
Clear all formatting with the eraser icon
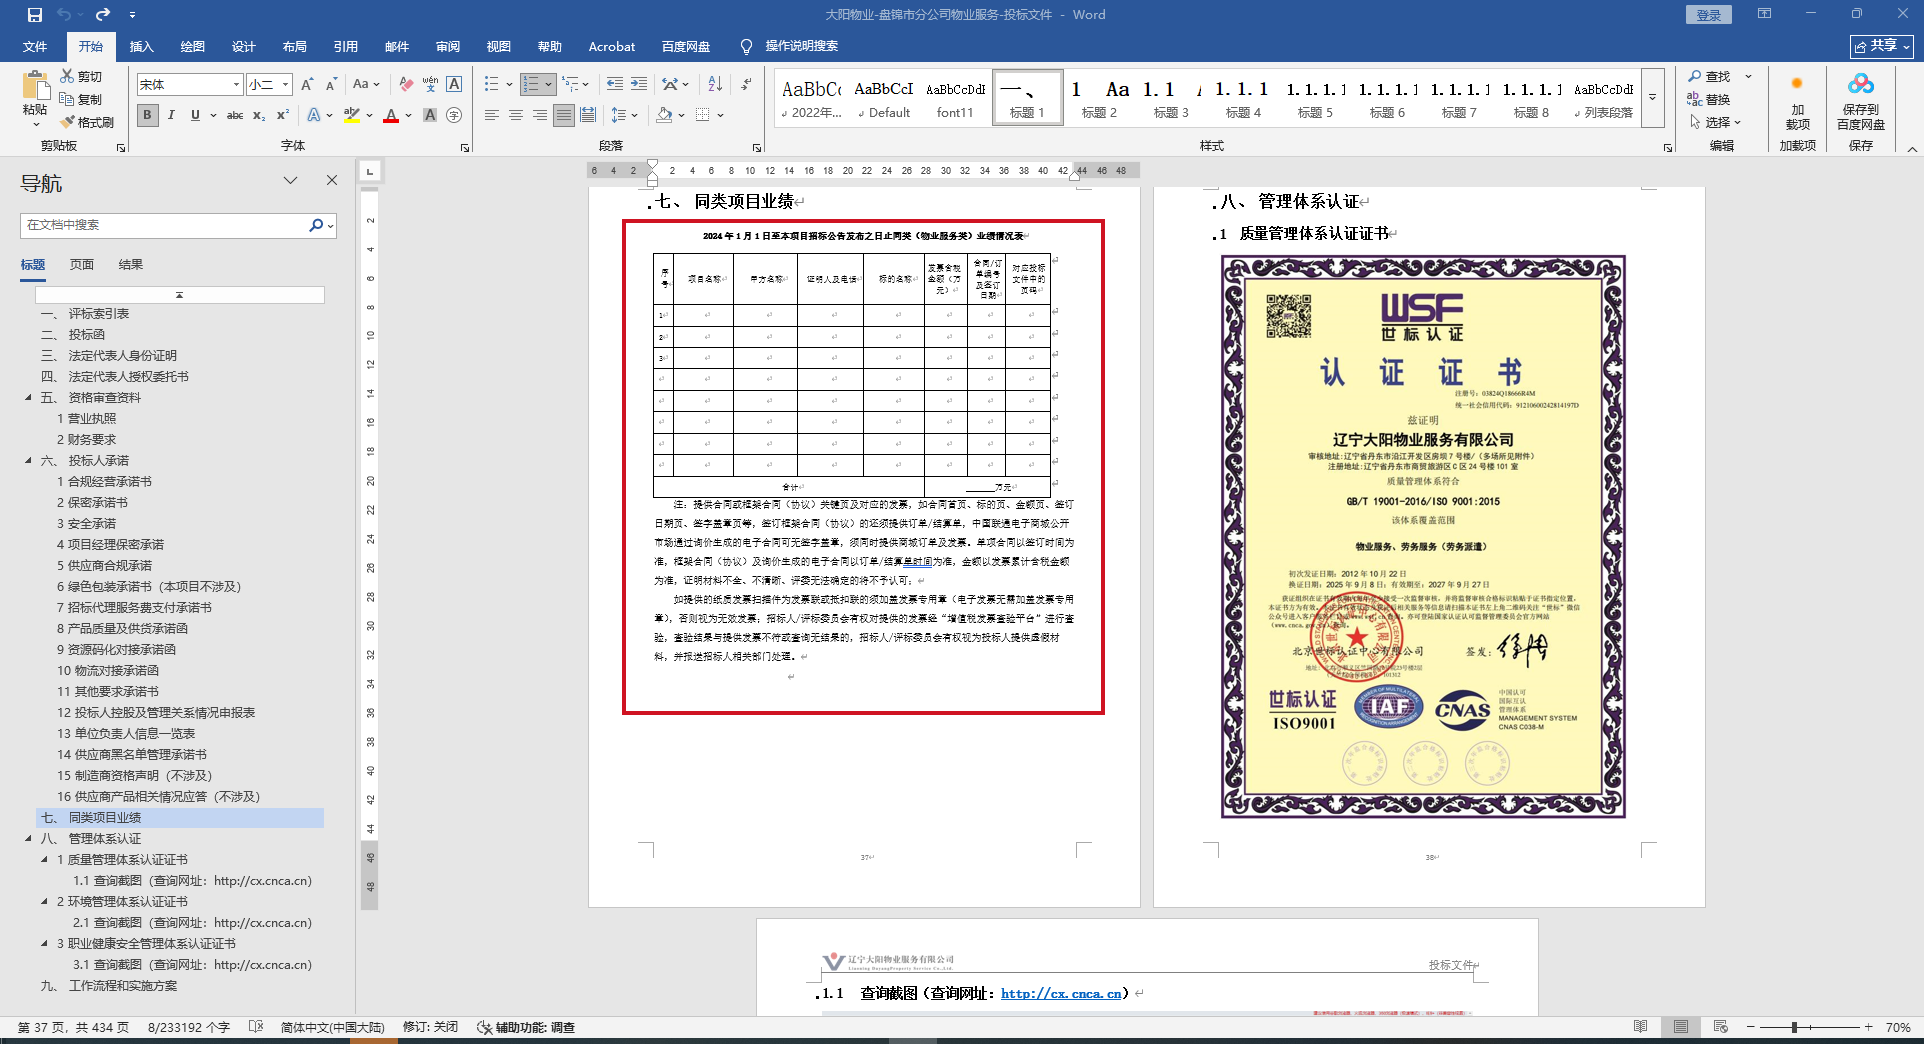point(405,84)
